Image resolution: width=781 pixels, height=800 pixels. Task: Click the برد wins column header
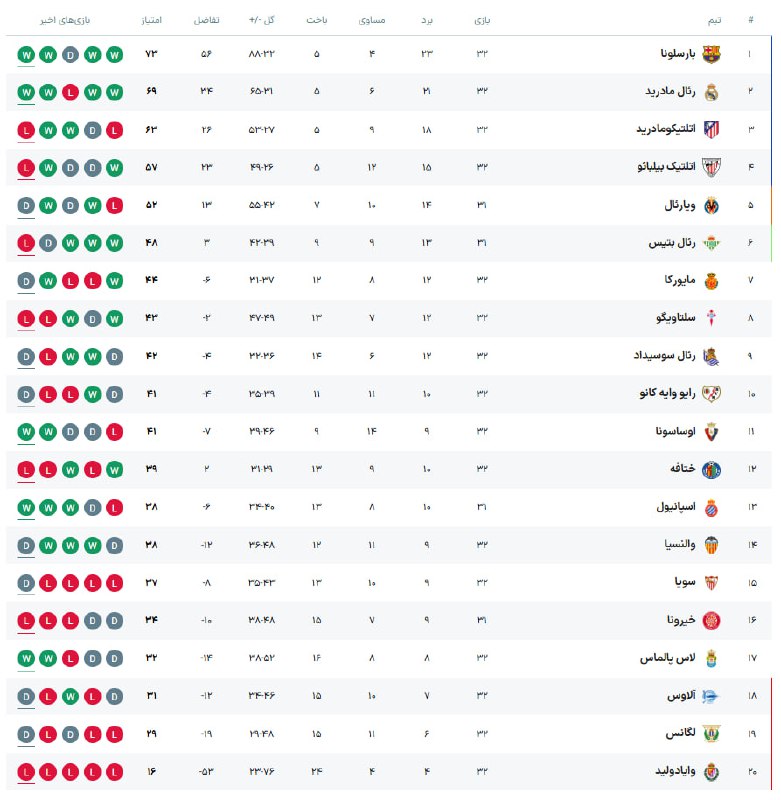coord(428,20)
